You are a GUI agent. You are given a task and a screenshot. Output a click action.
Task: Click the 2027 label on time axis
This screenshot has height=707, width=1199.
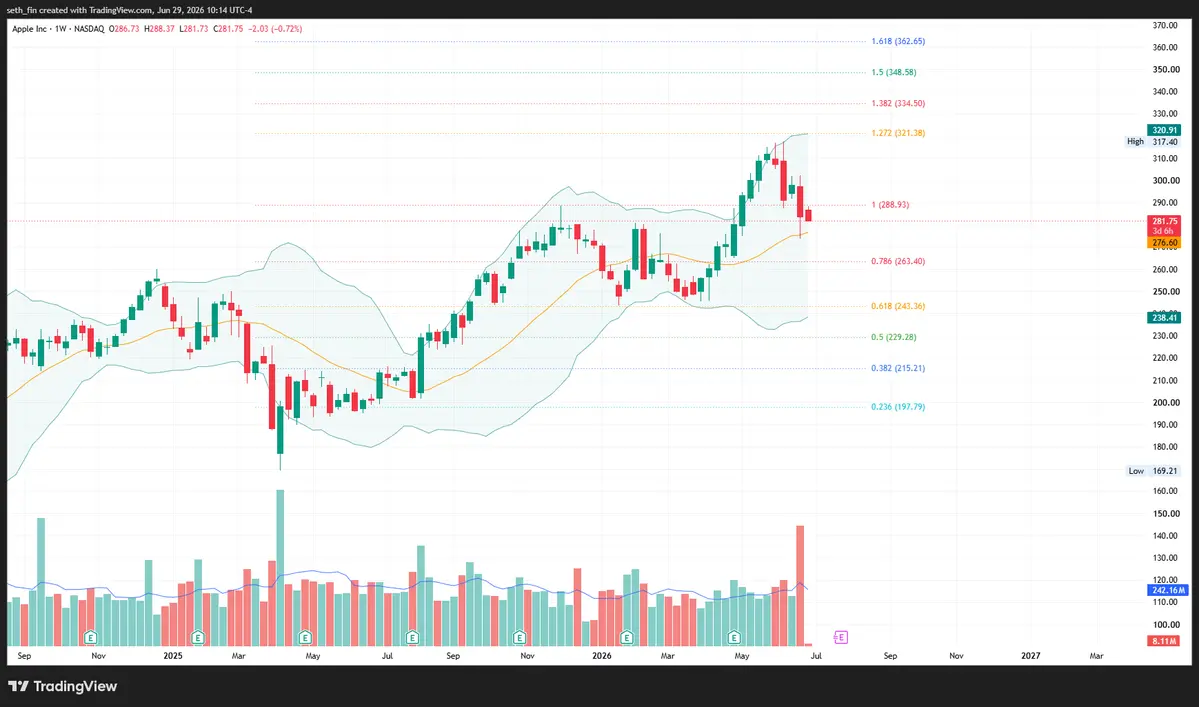(x=1031, y=656)
